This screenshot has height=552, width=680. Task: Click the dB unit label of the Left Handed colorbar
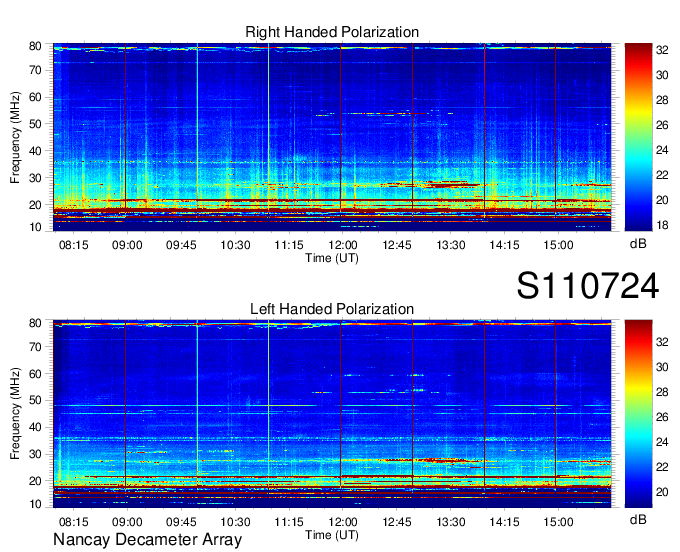(638, 519)
